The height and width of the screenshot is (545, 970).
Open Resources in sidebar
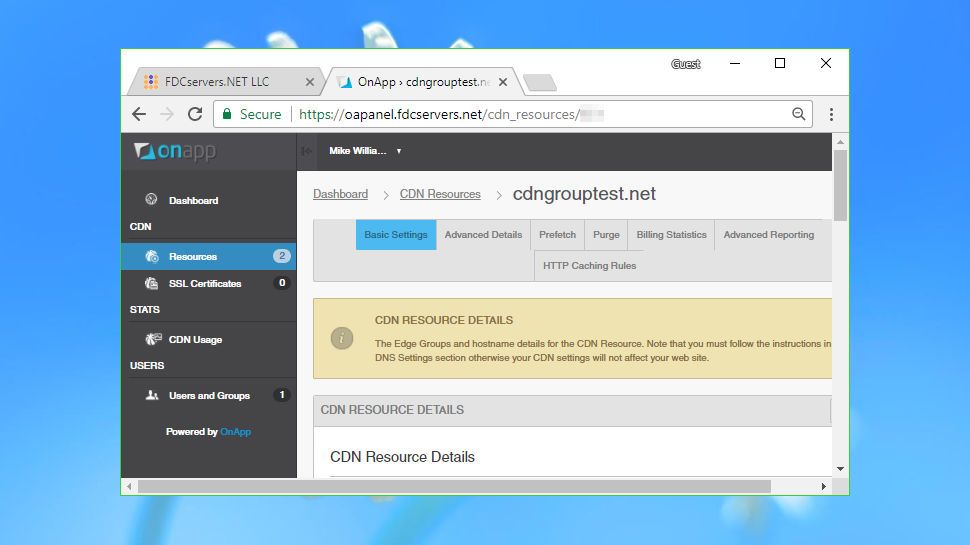pyautogui.click(x=209, y=256)
